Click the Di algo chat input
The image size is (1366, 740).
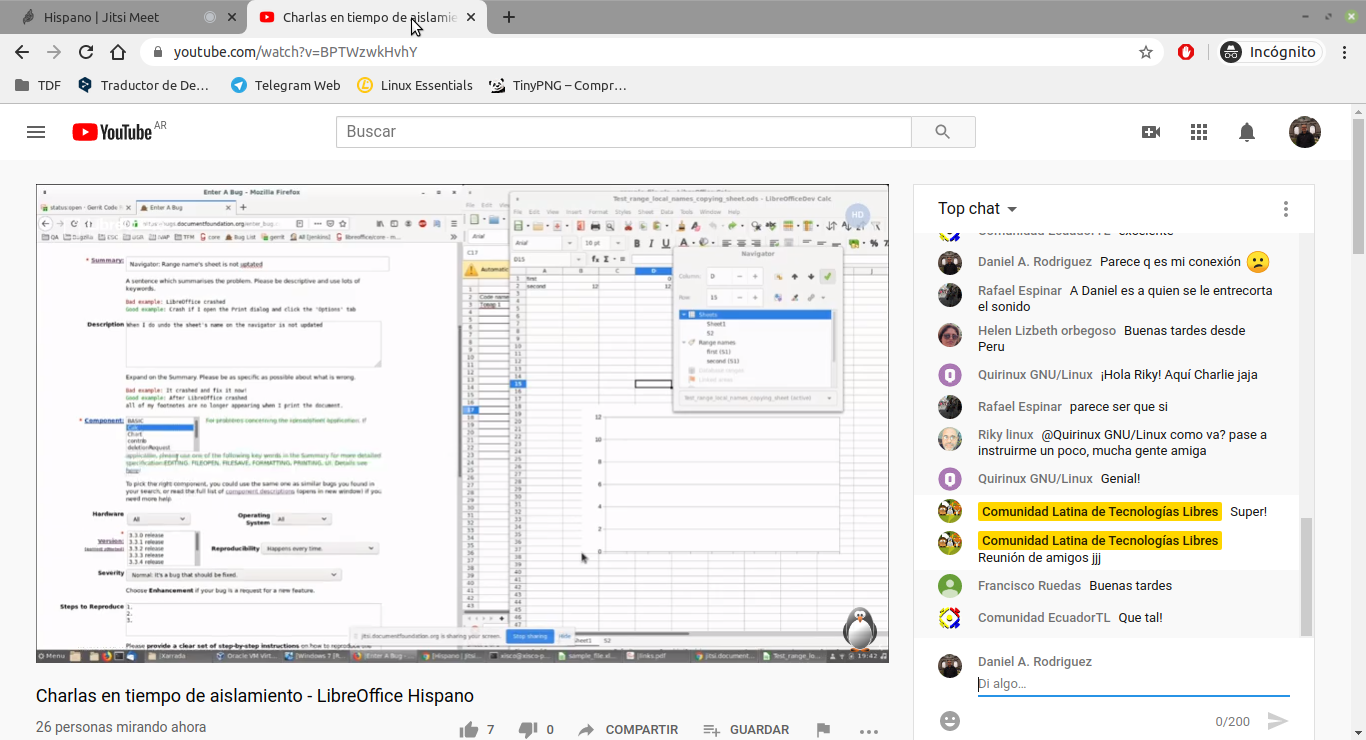[1133, 684]
